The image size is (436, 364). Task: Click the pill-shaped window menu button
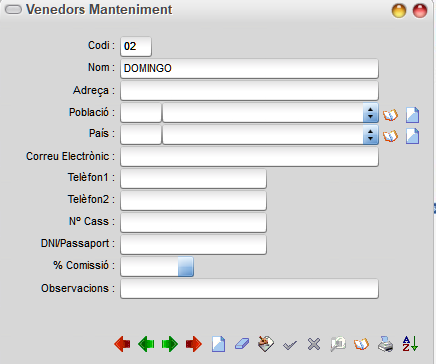[x=13, y=10]
